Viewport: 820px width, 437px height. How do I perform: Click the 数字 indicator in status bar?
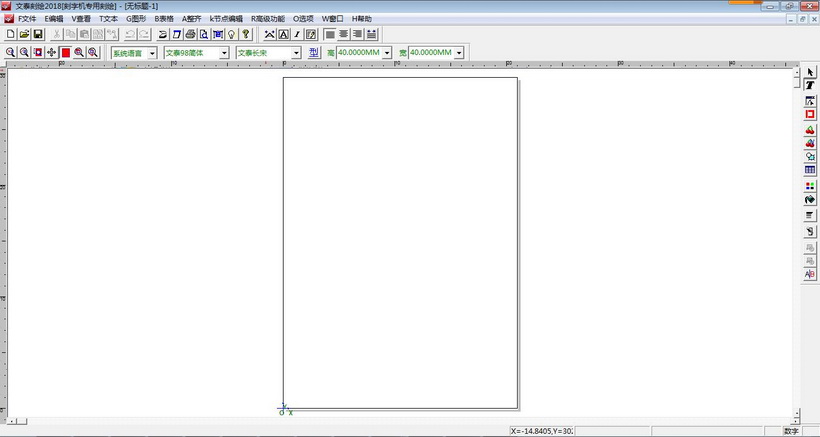791,431
